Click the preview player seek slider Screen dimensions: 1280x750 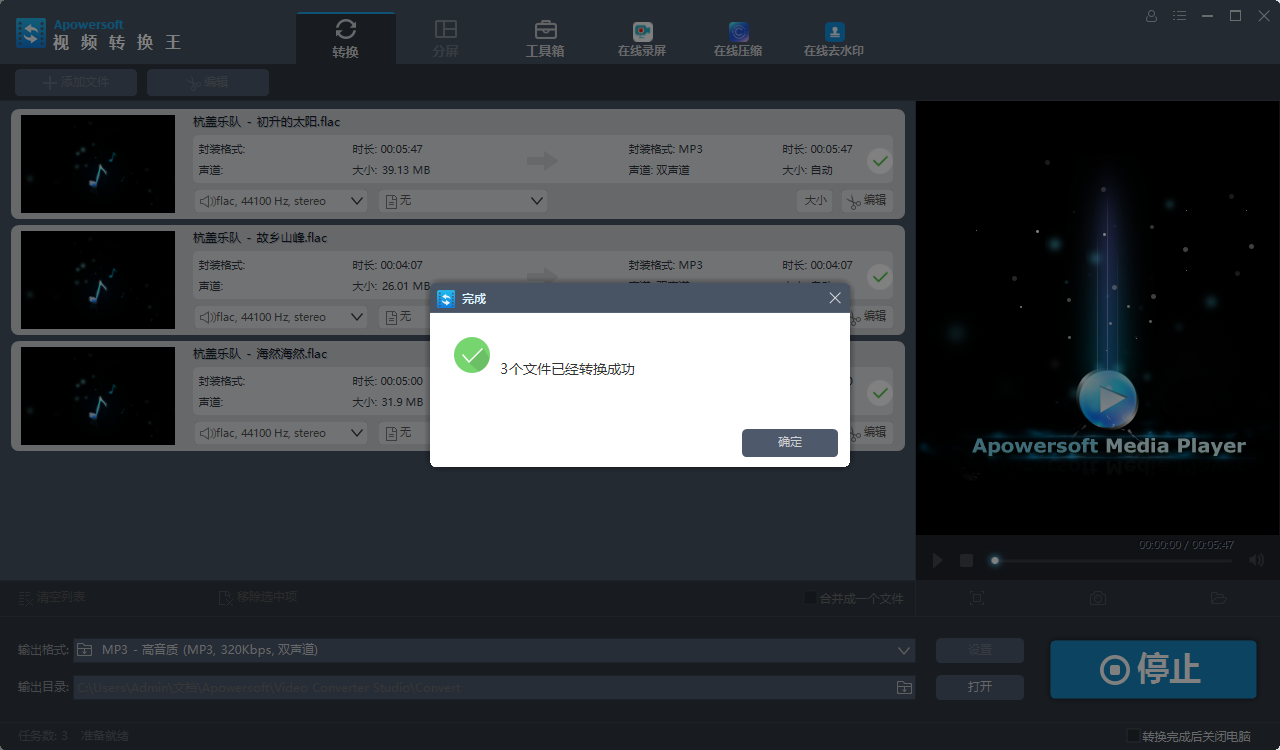[x=1112, y=561]
